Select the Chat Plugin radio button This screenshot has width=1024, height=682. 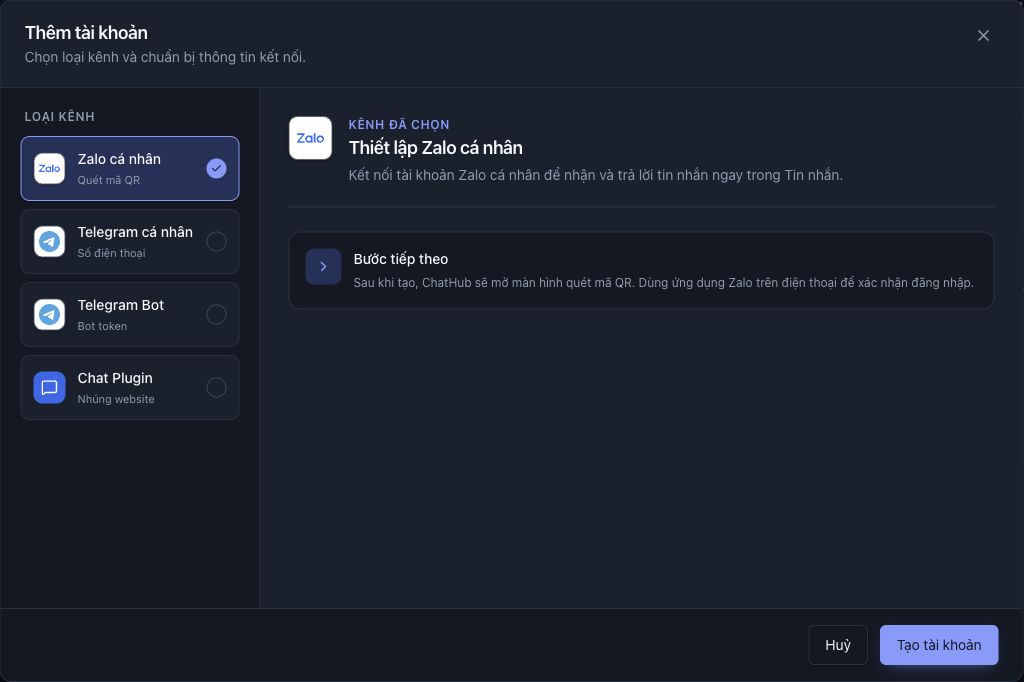point(216,388)
